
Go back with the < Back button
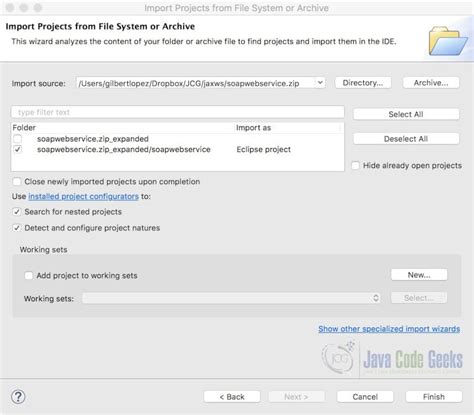[232, 397]
